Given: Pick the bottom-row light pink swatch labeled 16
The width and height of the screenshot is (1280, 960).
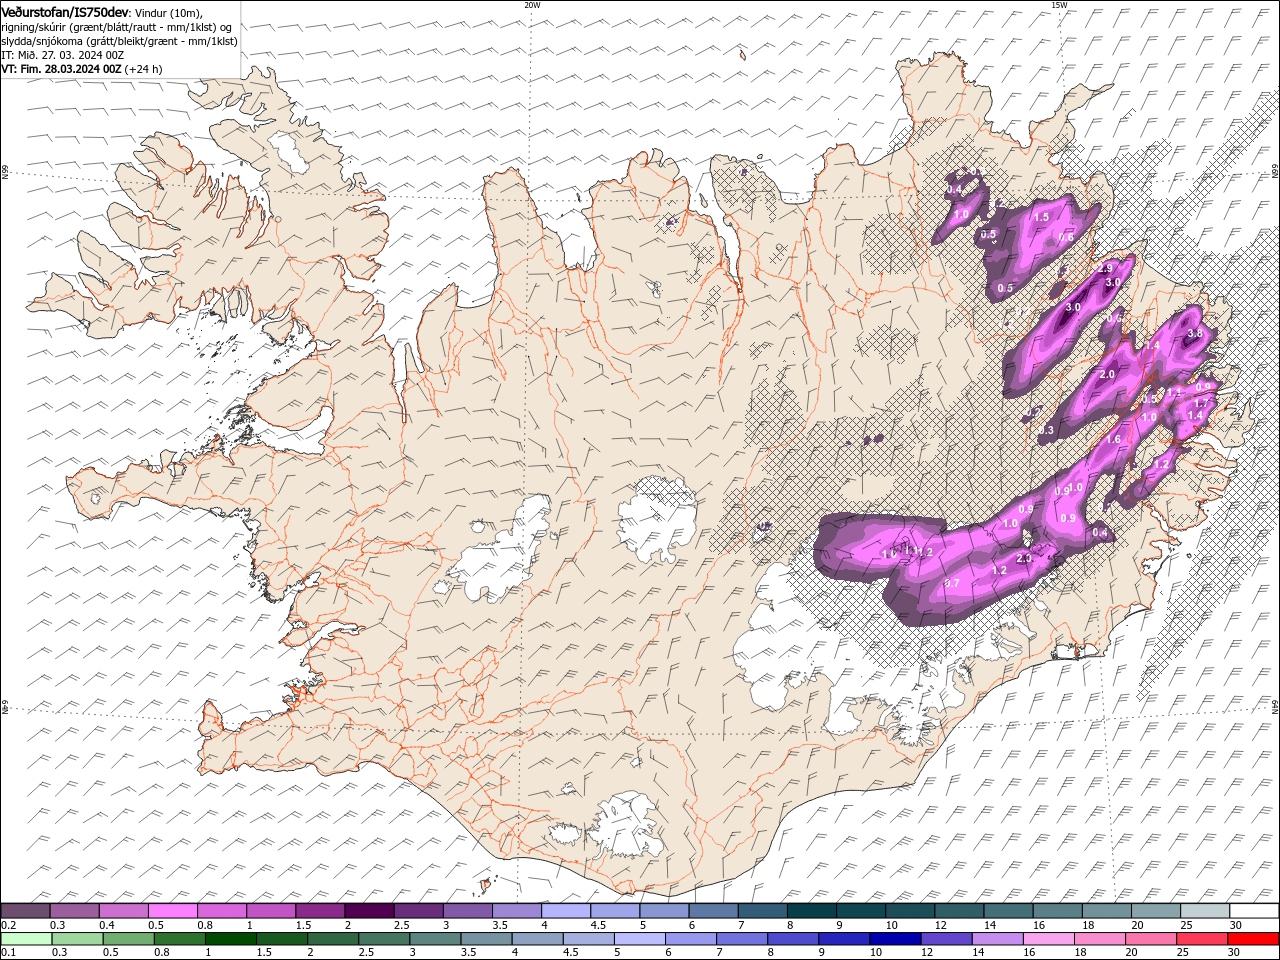Looking at the screenshot, I should point(1050,939).
